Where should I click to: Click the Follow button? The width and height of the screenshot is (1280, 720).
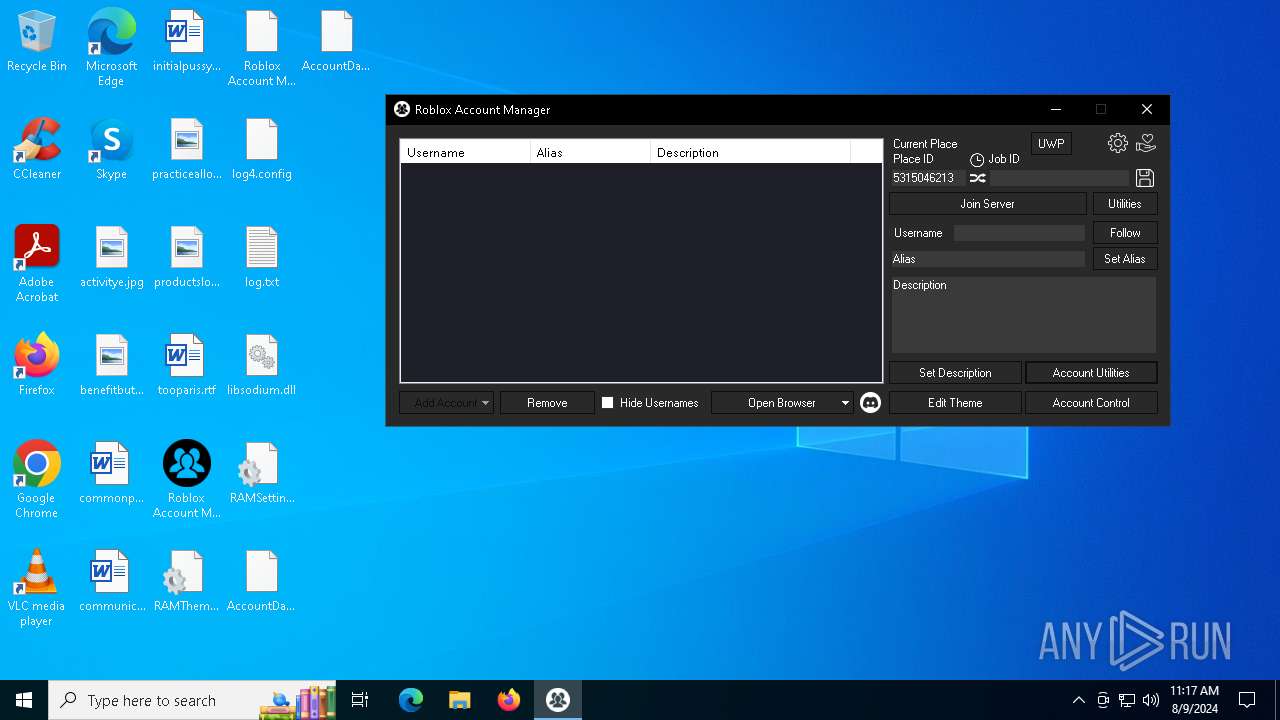pyautogui.click(x=1124, y=233)
